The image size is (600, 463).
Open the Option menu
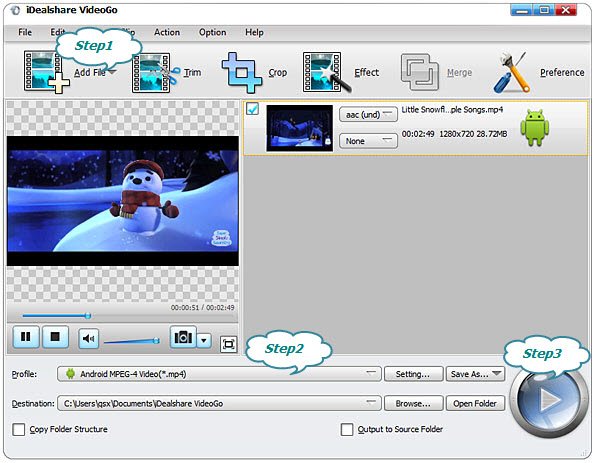click(212, 32)
